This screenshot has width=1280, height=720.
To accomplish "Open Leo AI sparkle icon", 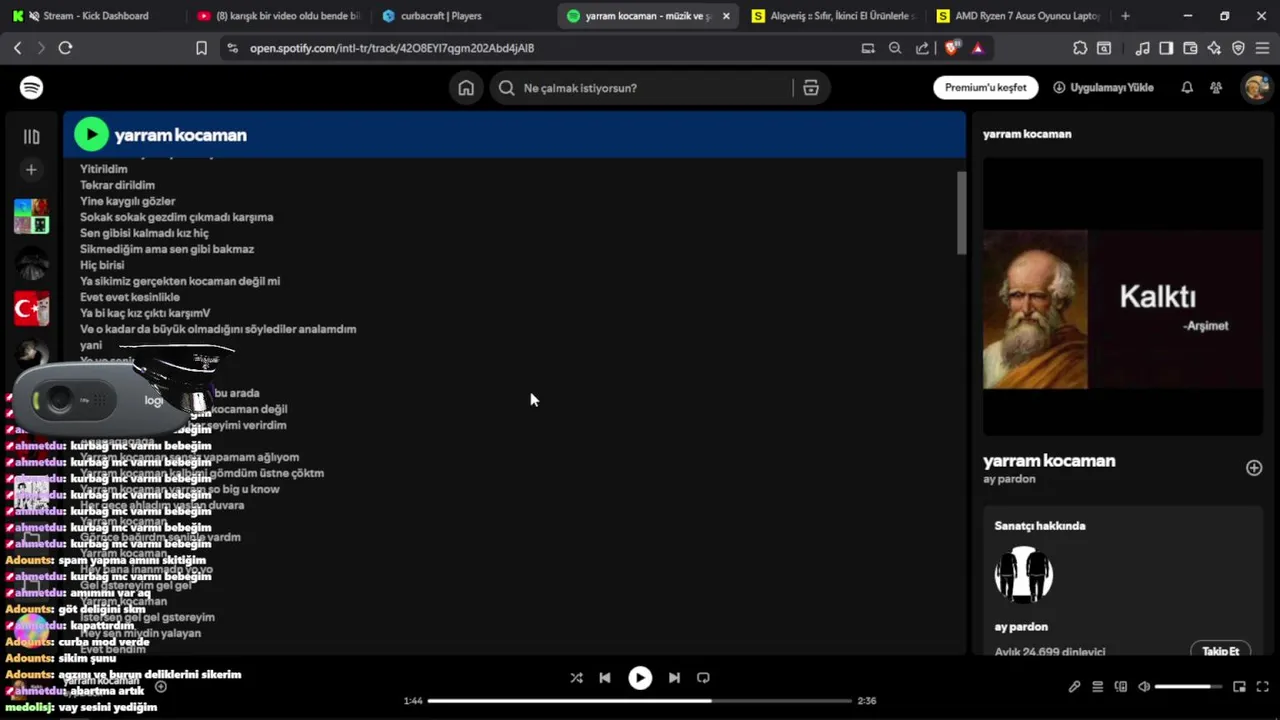I will (1214, 48).
